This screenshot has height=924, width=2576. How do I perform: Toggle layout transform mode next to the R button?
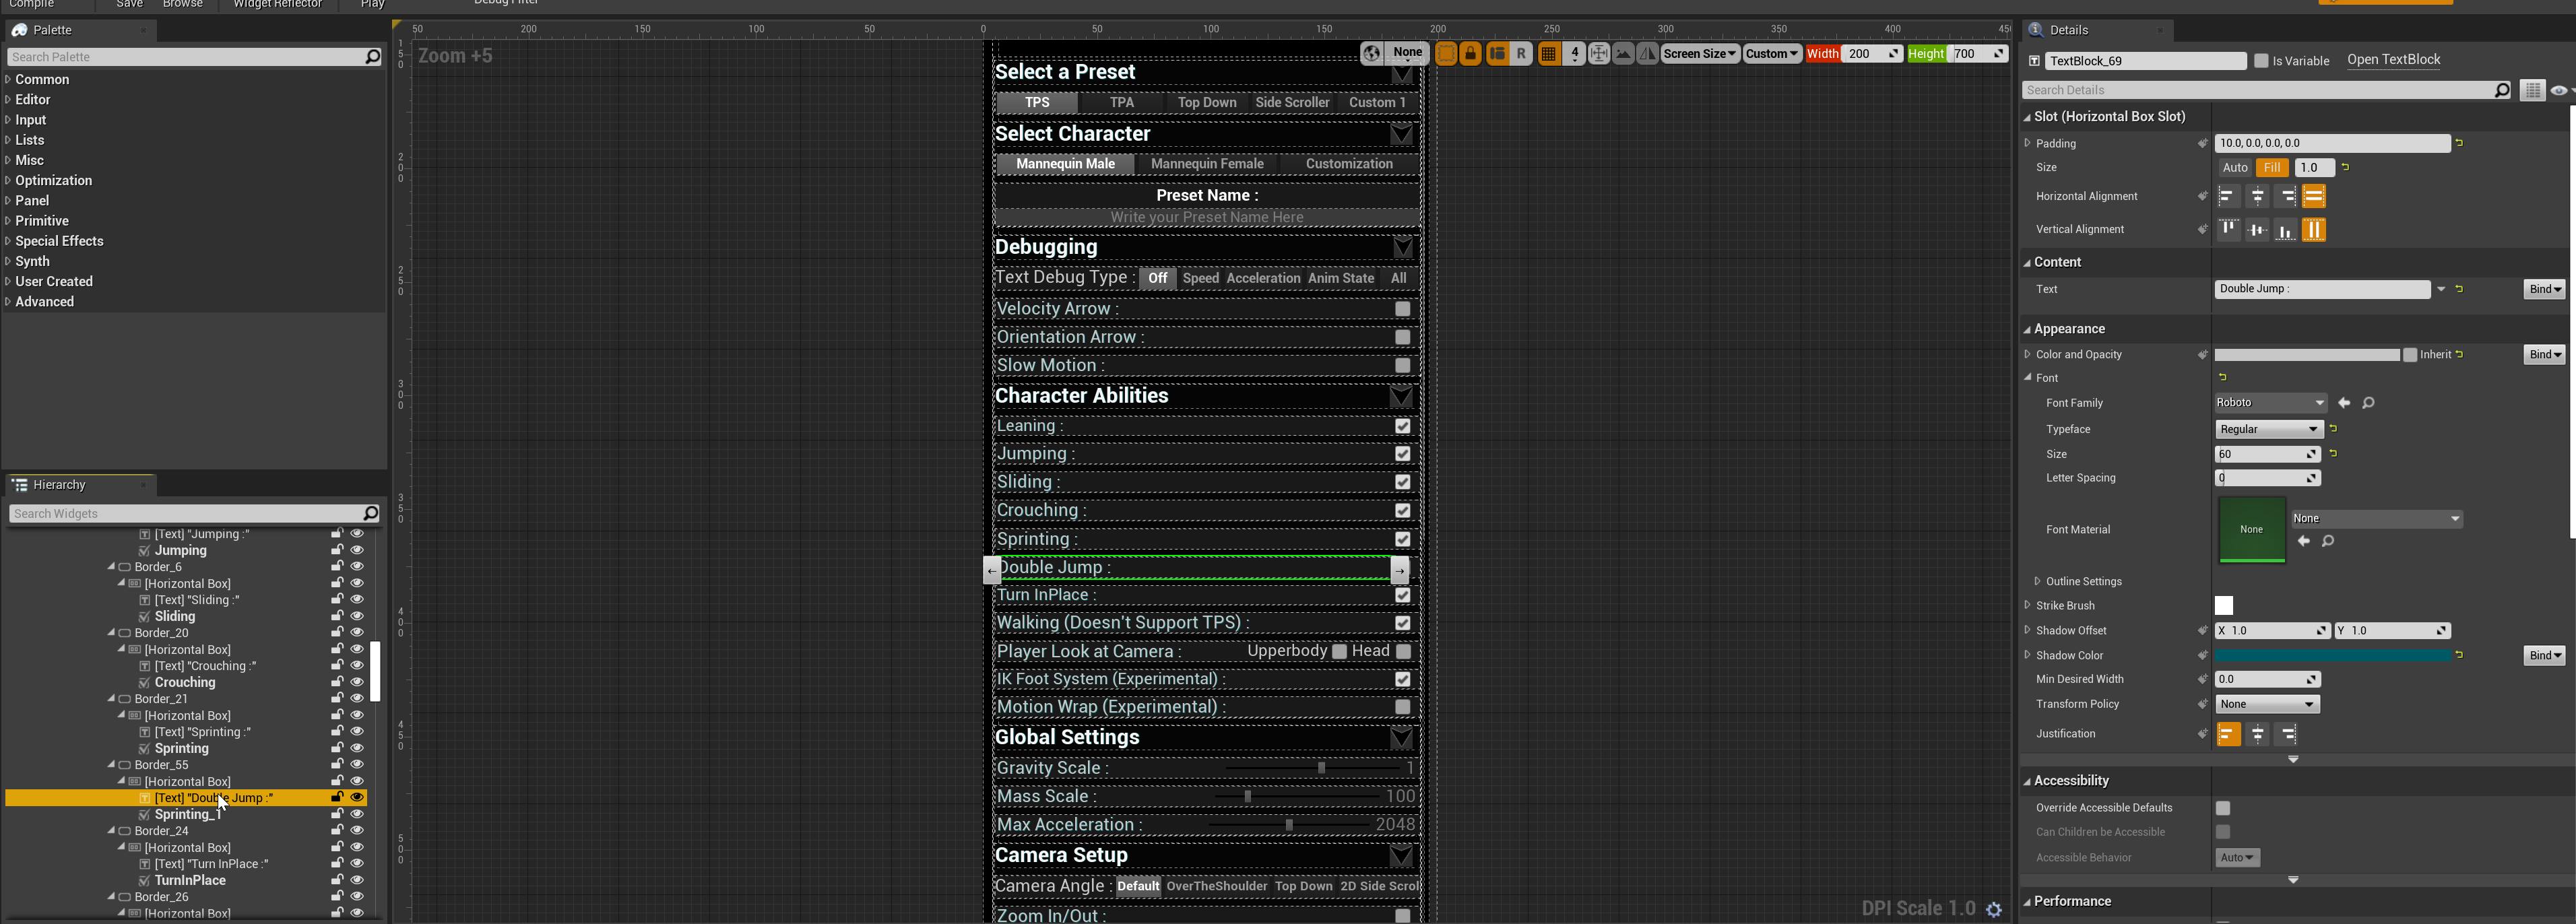[x=1497, y=54]
